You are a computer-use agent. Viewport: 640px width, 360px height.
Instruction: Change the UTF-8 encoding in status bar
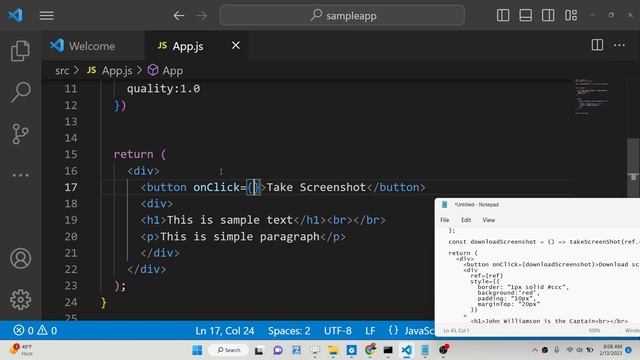coord(338,331)
